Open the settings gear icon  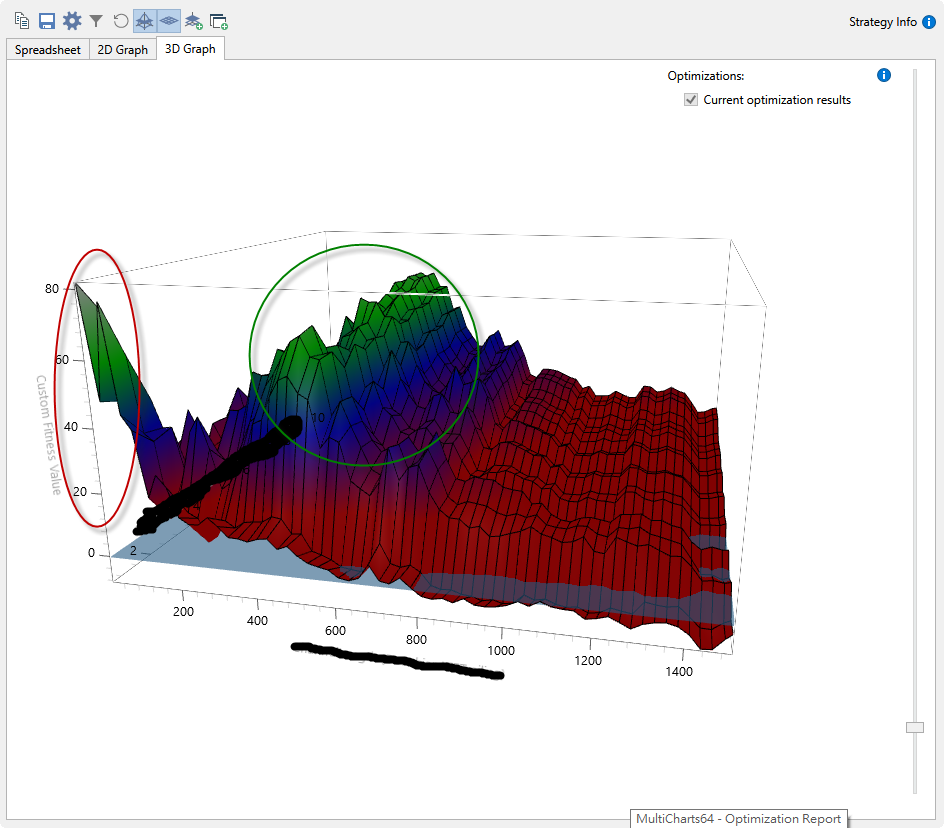click(x=72, y=21)
